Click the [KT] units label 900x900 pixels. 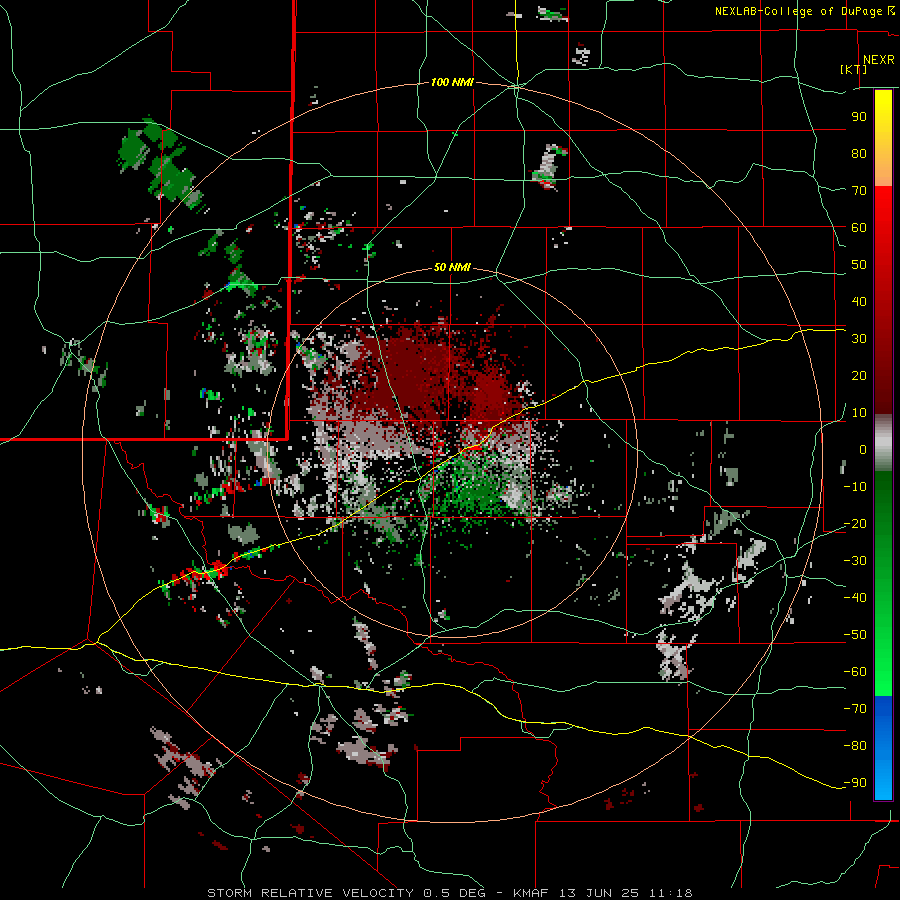(x=854, y=69)
